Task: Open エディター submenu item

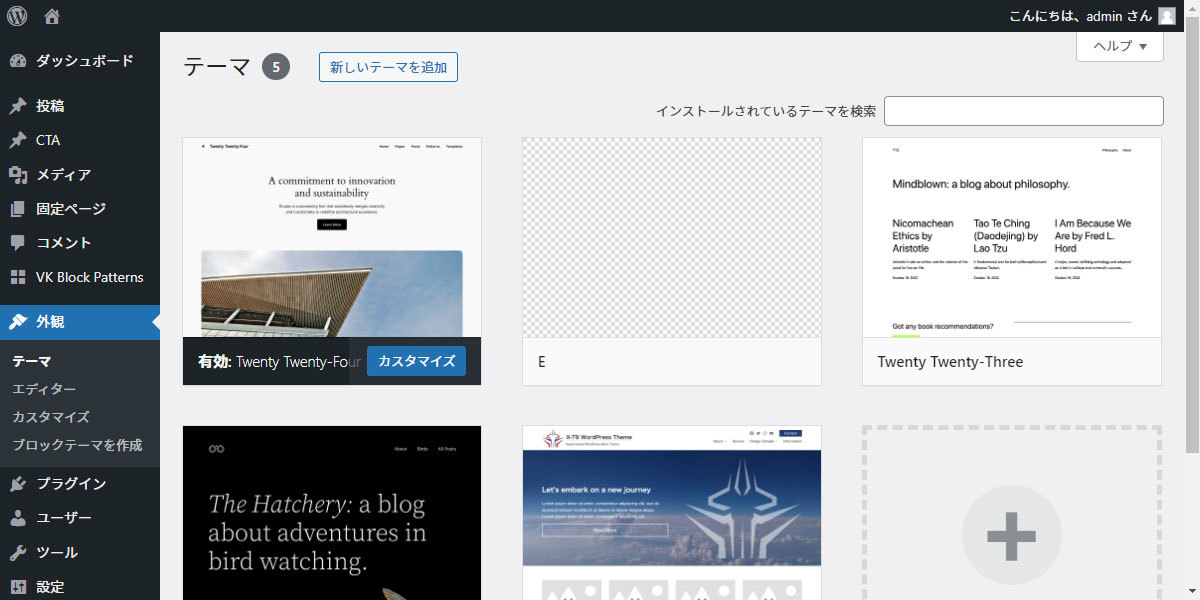Action: (x=44, y=389)
